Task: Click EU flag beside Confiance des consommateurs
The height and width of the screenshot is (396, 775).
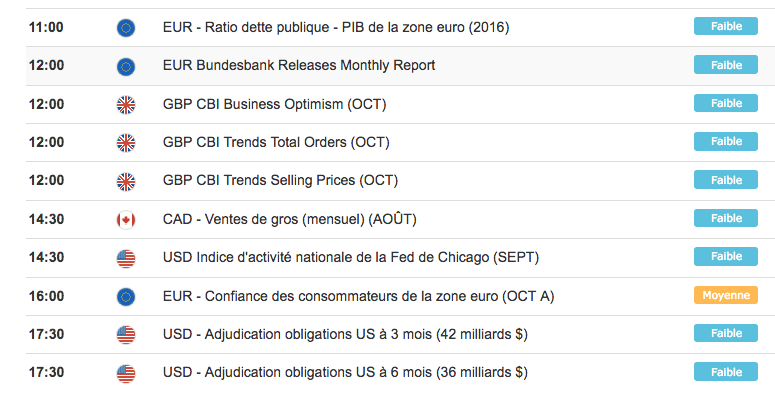Action: coord(126,297)
